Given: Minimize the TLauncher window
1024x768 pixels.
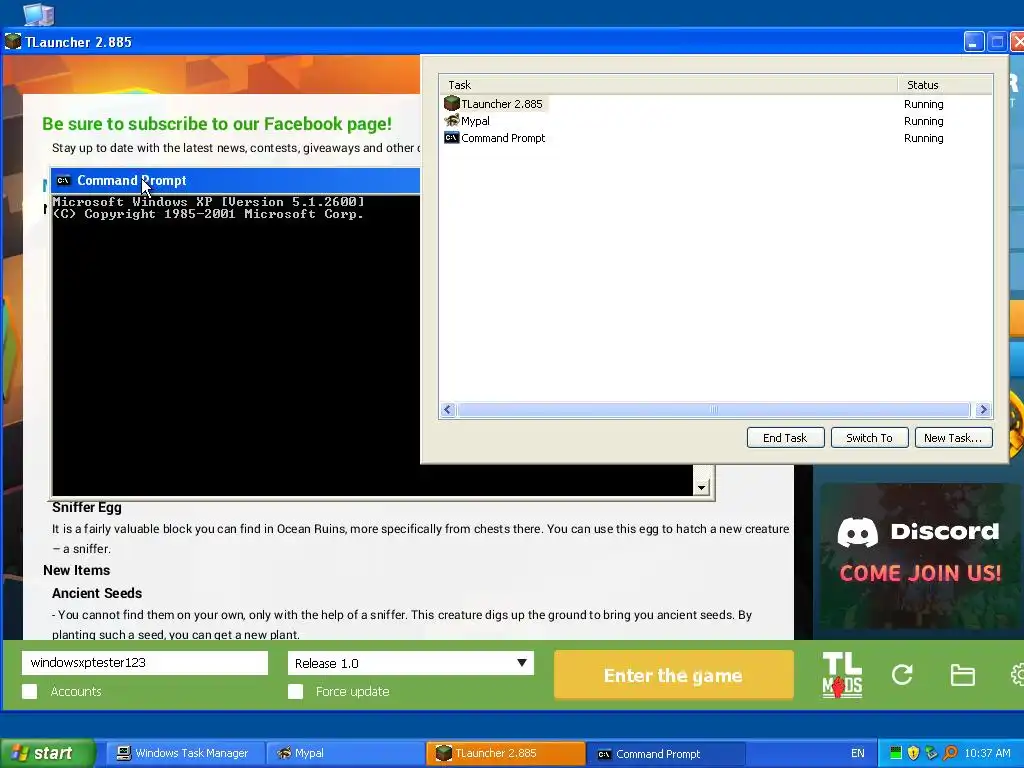Looking at the screenshot, I should pos(974,42).
